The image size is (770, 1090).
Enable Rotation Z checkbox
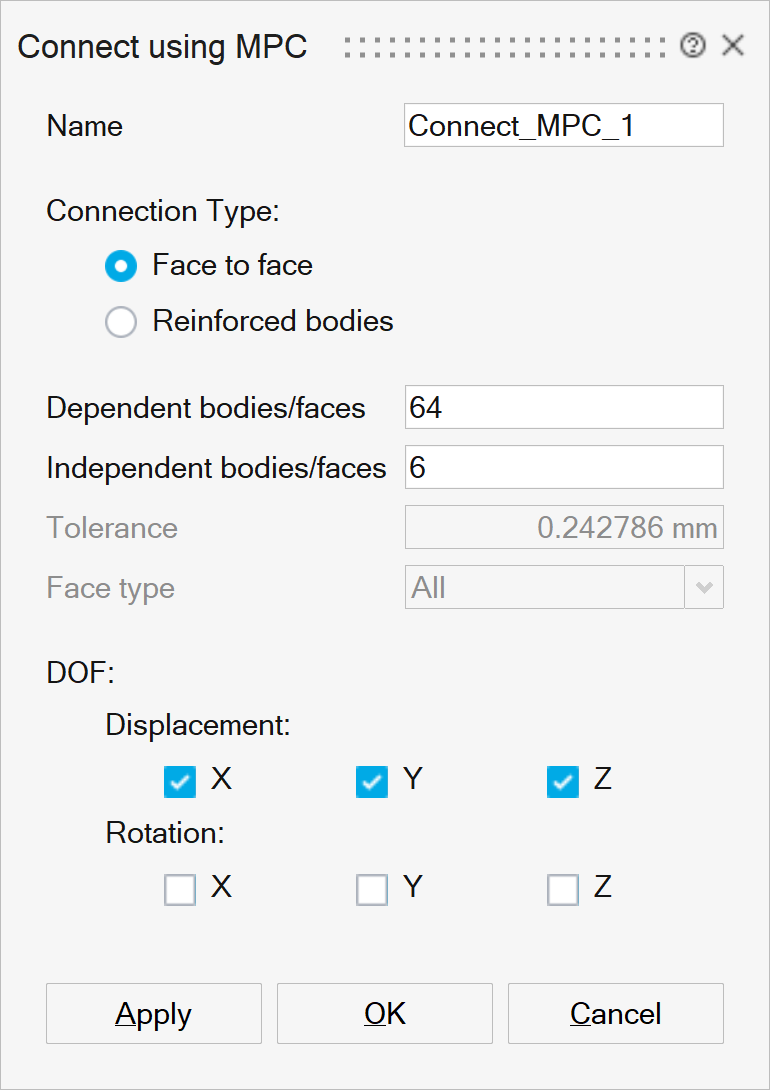(563, 889)
